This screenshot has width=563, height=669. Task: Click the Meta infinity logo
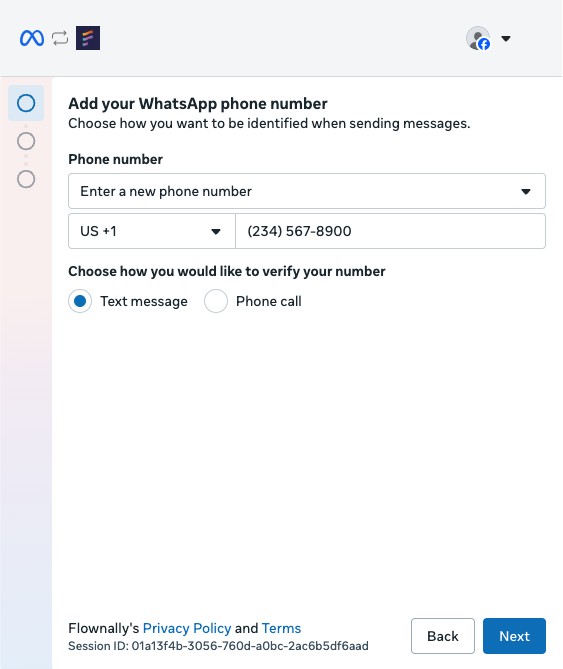32,38
